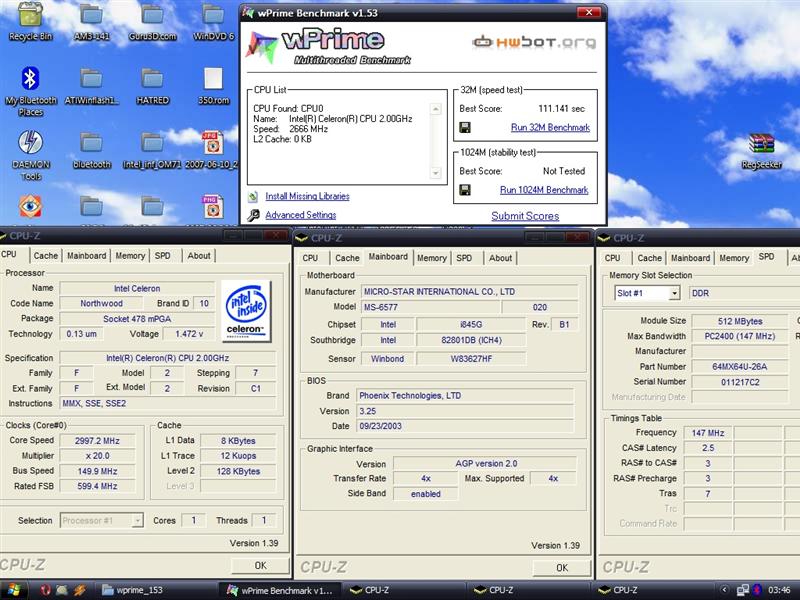
Task: Click Max Bandwidth value PC2400 (147 MHz)
Action: tap(739, 336)
